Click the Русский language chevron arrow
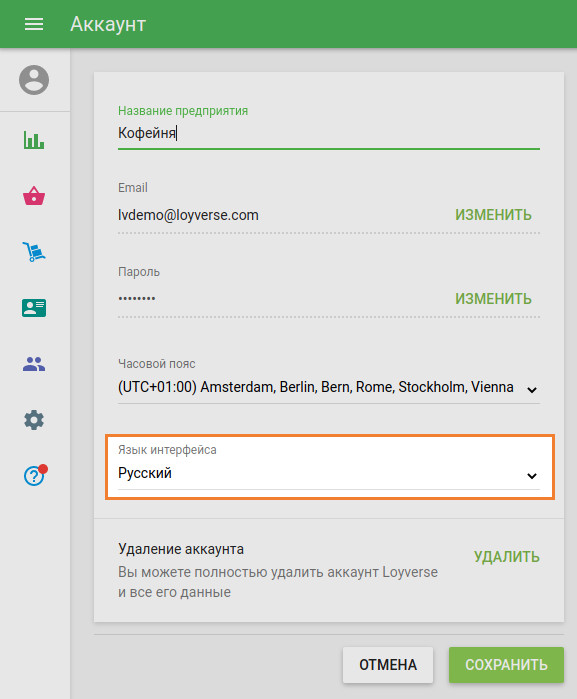This screenshot has width=577, height=699. tap(532, 476)
